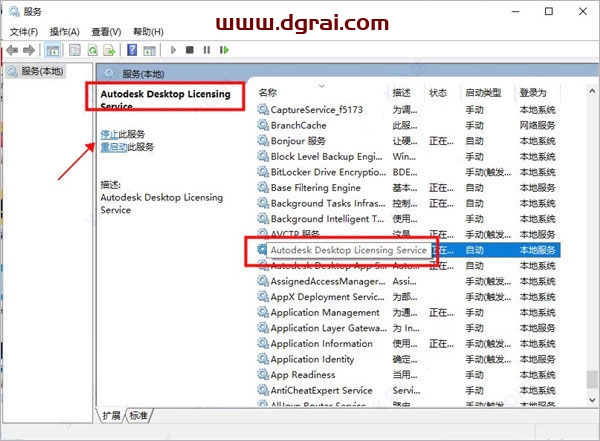This screenshot has height=441, width=600.
Task: Click gear icon beside Application Management
Action: (263, 312)
